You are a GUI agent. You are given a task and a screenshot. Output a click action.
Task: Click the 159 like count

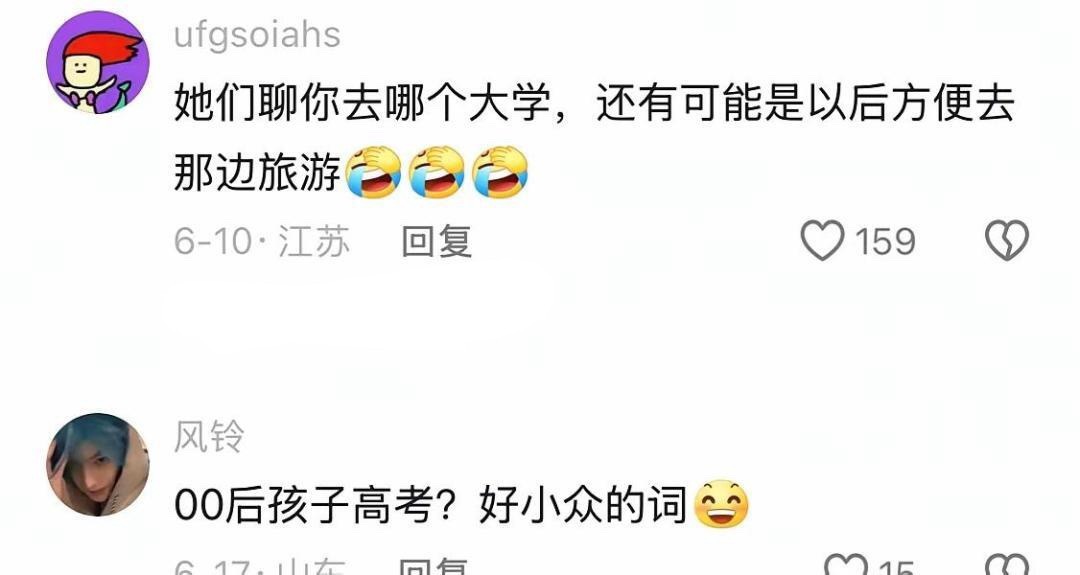tap(885, 242)
